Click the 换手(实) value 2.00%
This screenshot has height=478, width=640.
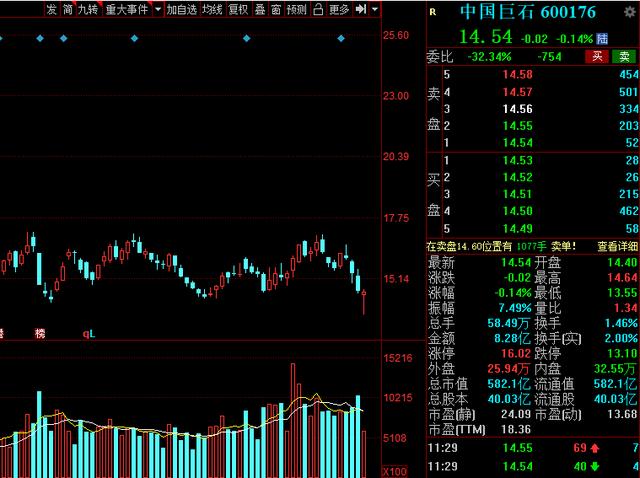coord(621,338)
